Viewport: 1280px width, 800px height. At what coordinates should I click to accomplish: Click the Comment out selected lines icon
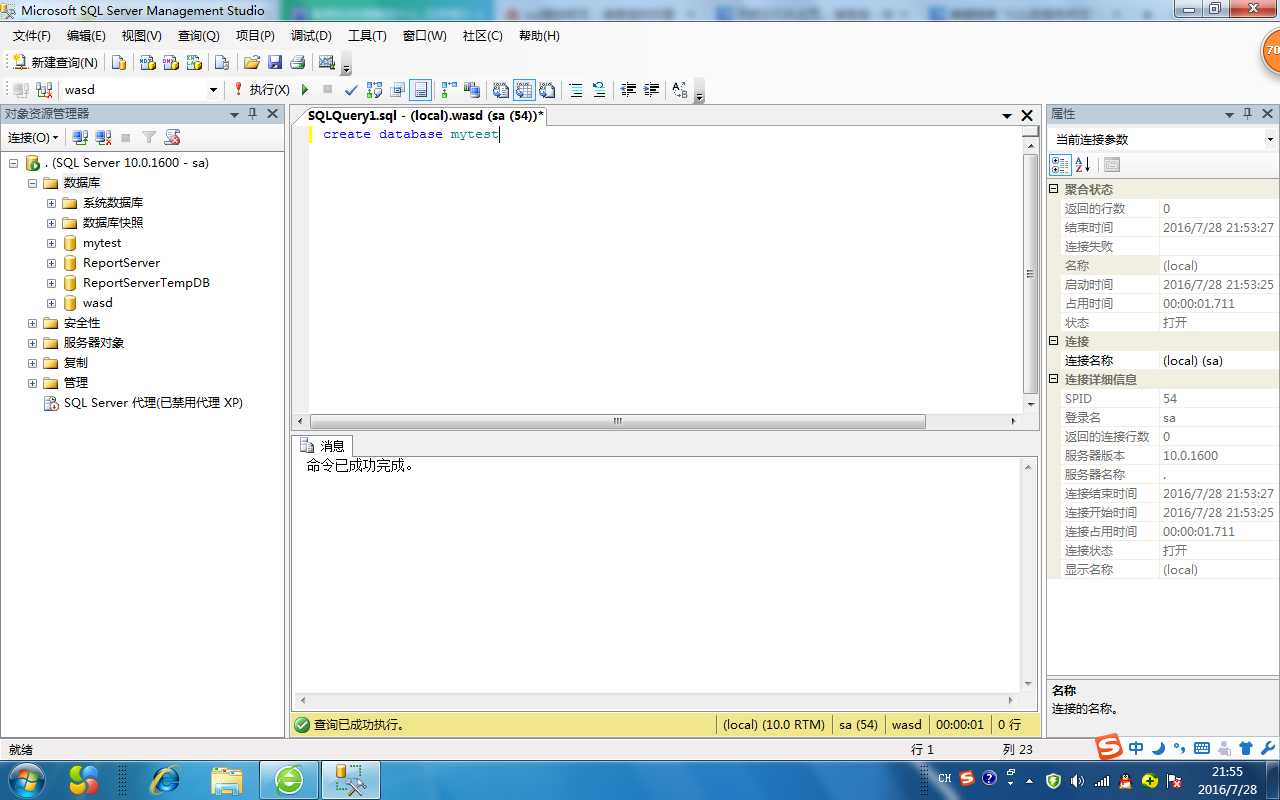pos(576,90)
